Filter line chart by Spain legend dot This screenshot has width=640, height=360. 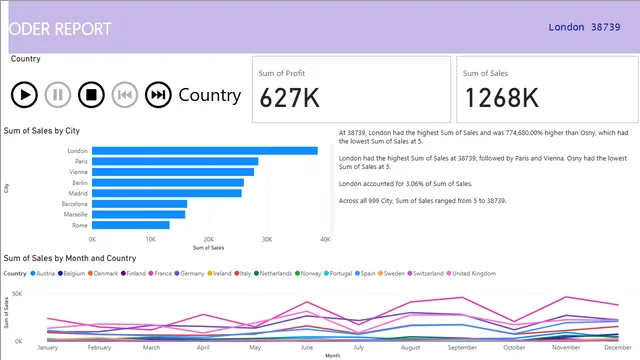(x=357, y=273)
